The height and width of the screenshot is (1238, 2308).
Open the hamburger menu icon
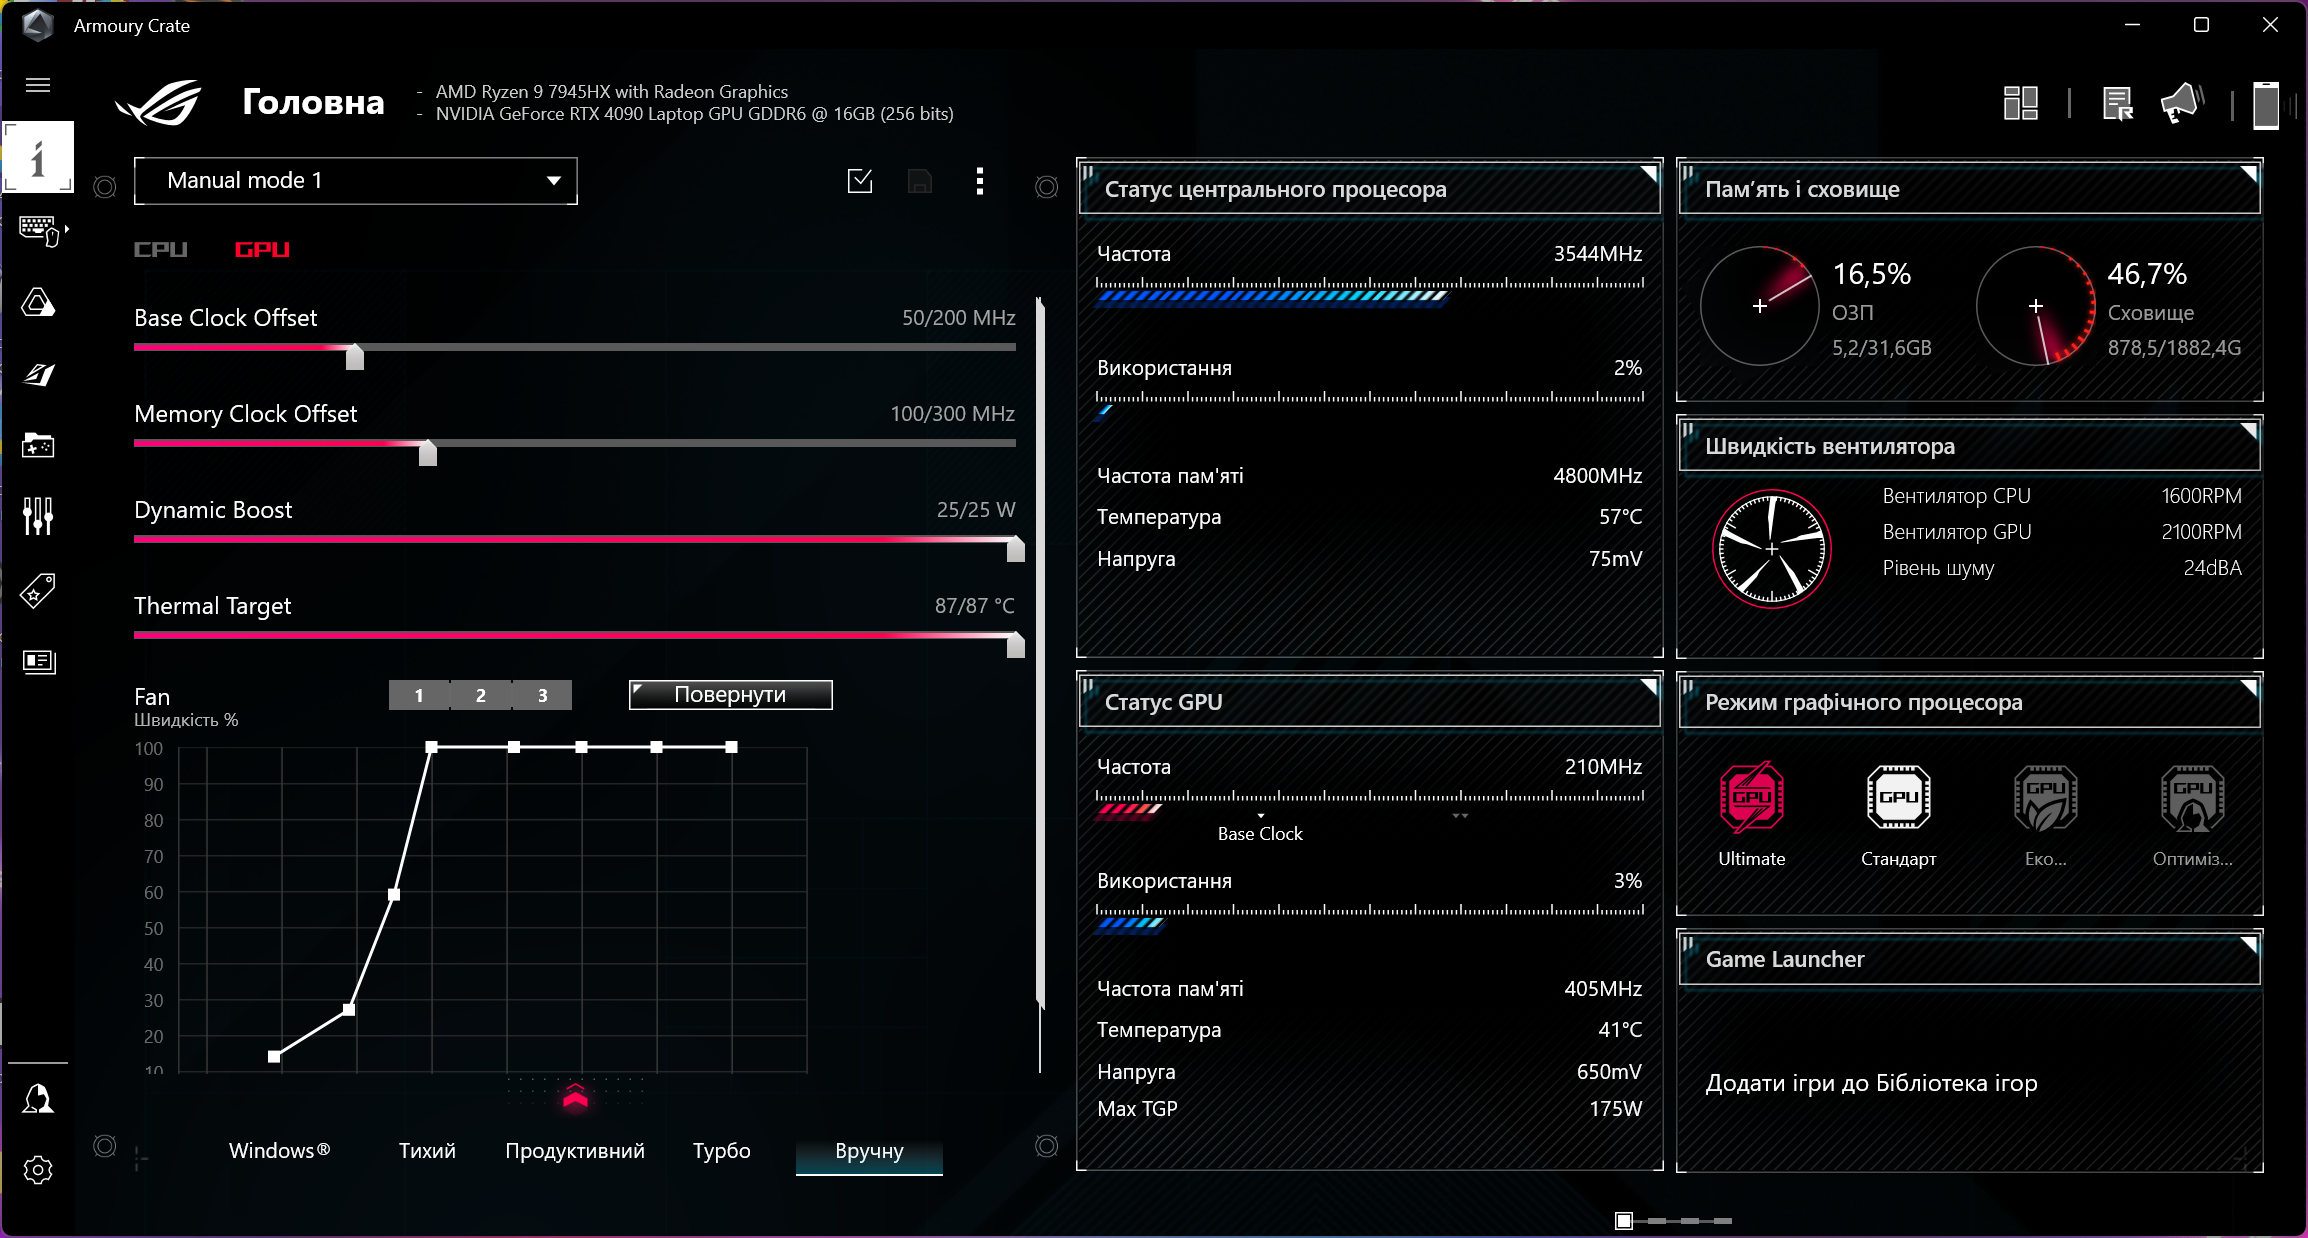pyautogui.click(x=38, y=85)
